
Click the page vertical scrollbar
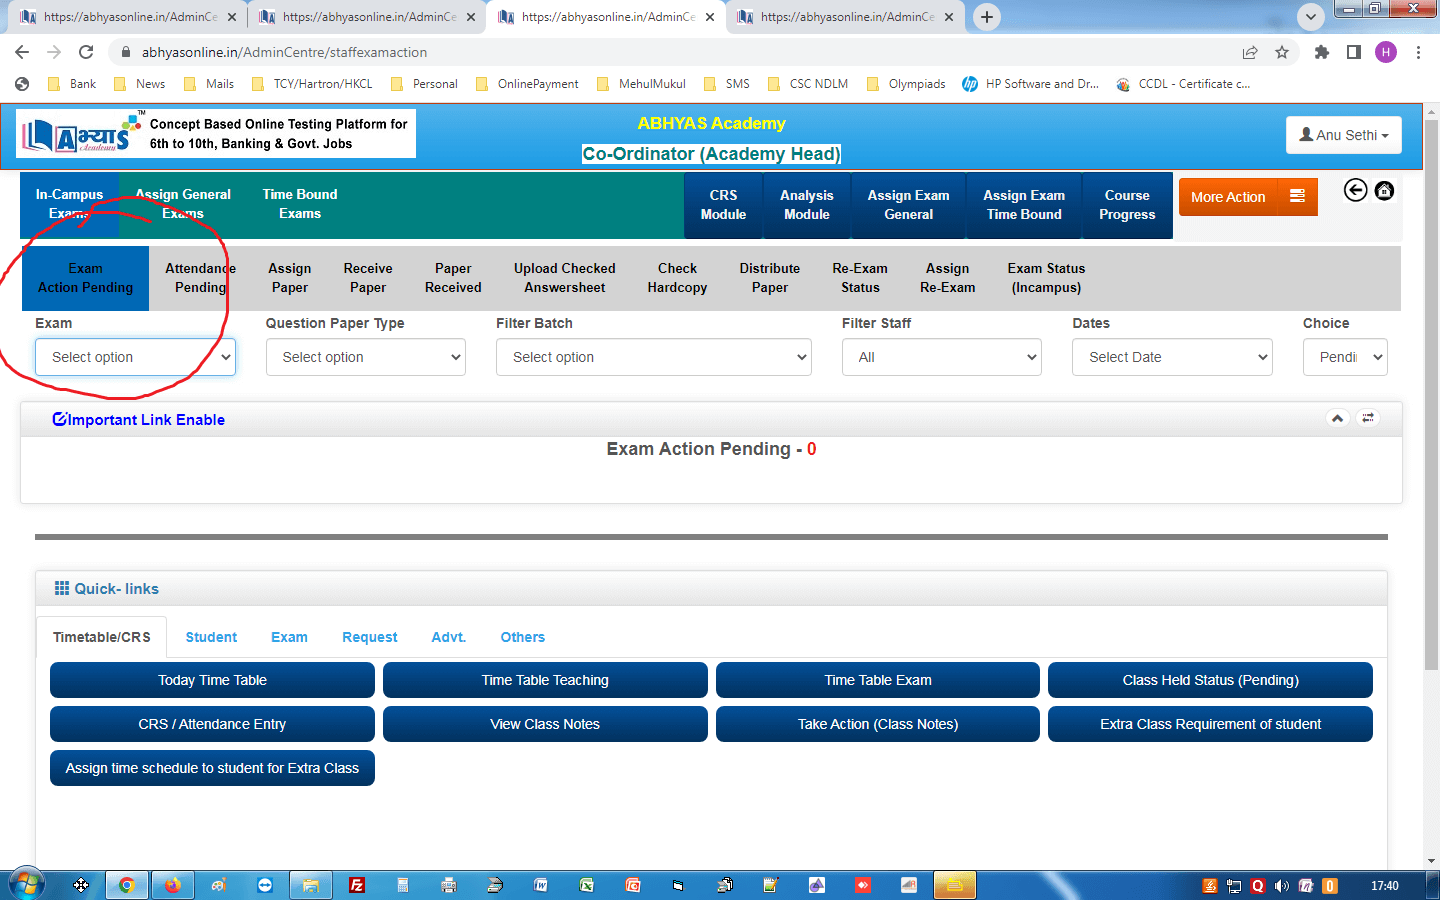(1431, 400)
